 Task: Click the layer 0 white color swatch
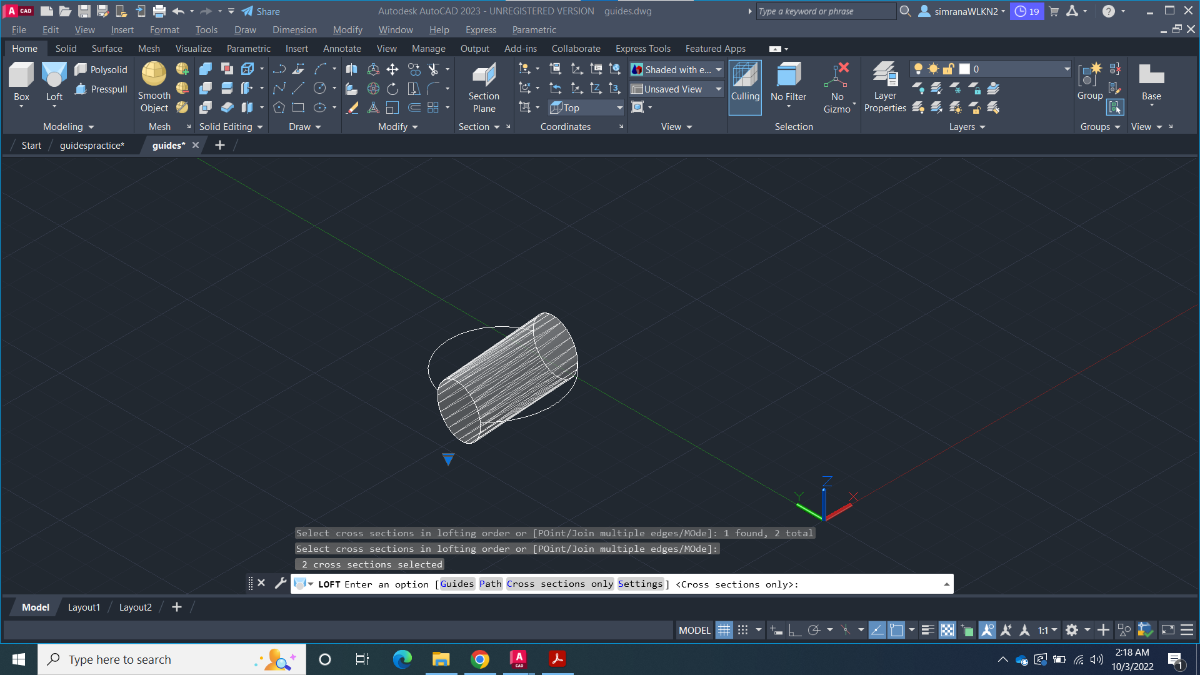click(964, 69)
